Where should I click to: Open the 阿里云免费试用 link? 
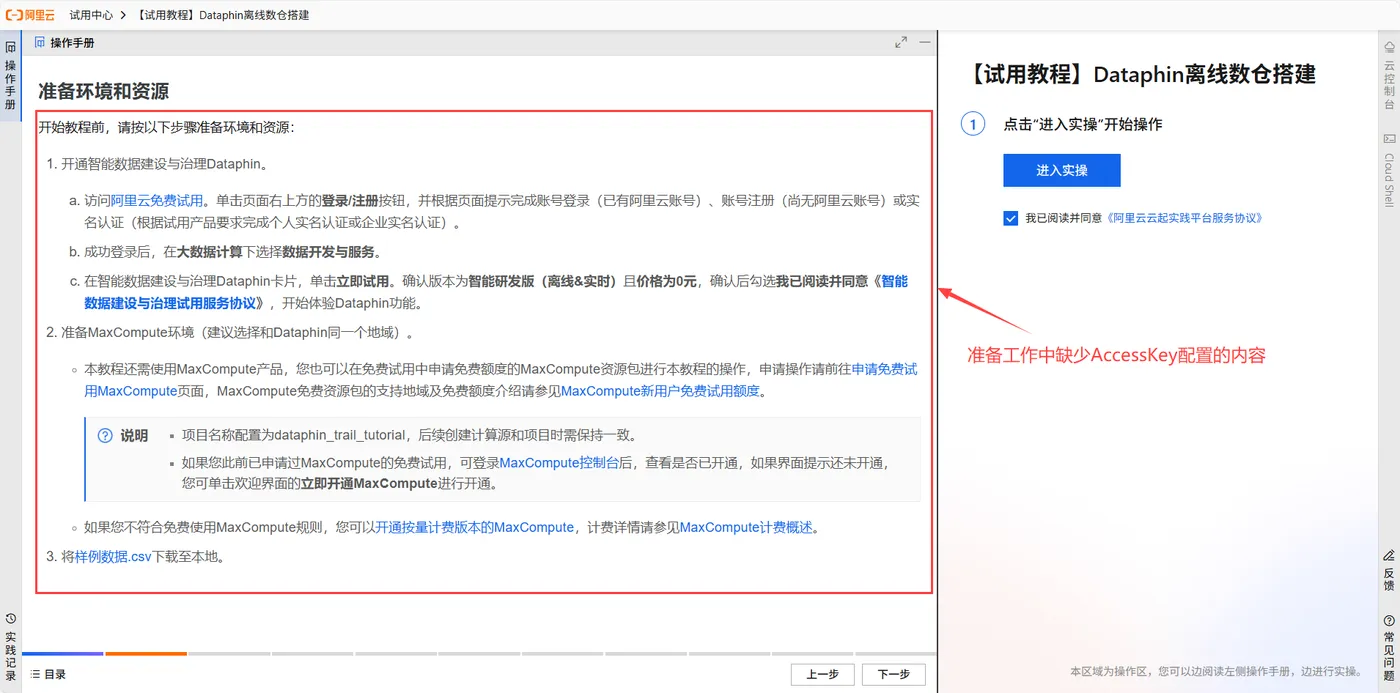point(157,200)
